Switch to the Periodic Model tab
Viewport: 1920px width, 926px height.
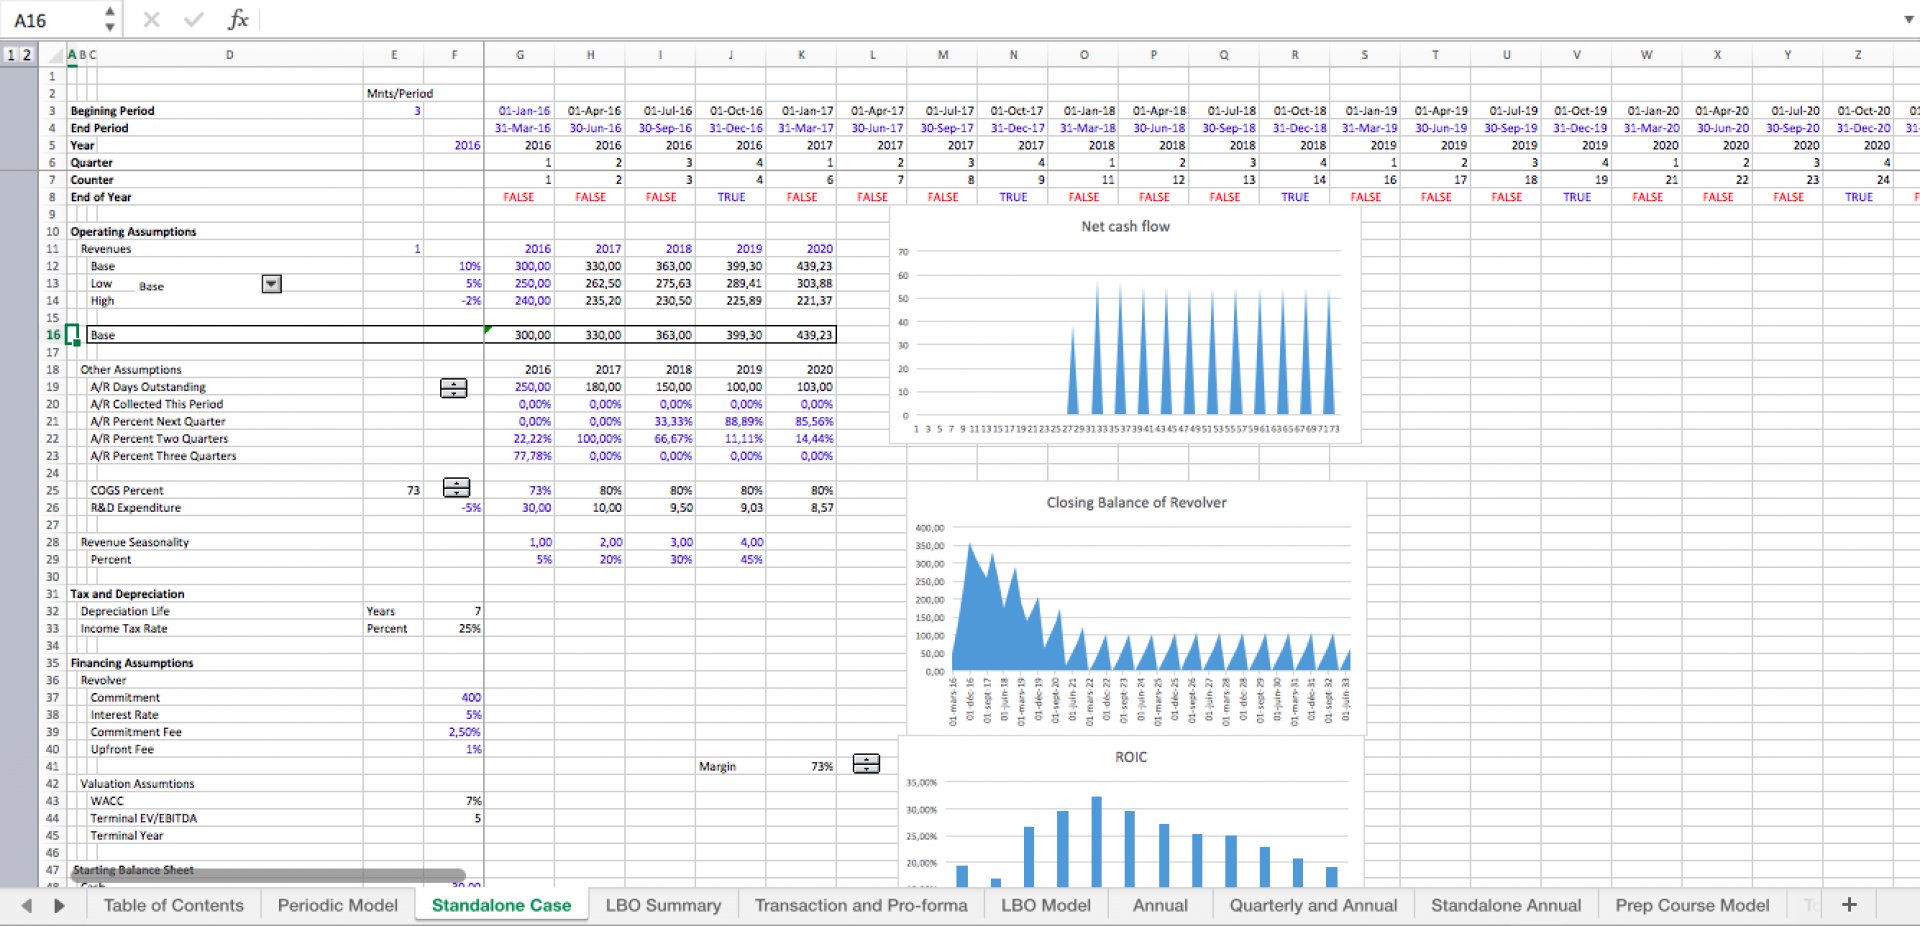(337, 905)
